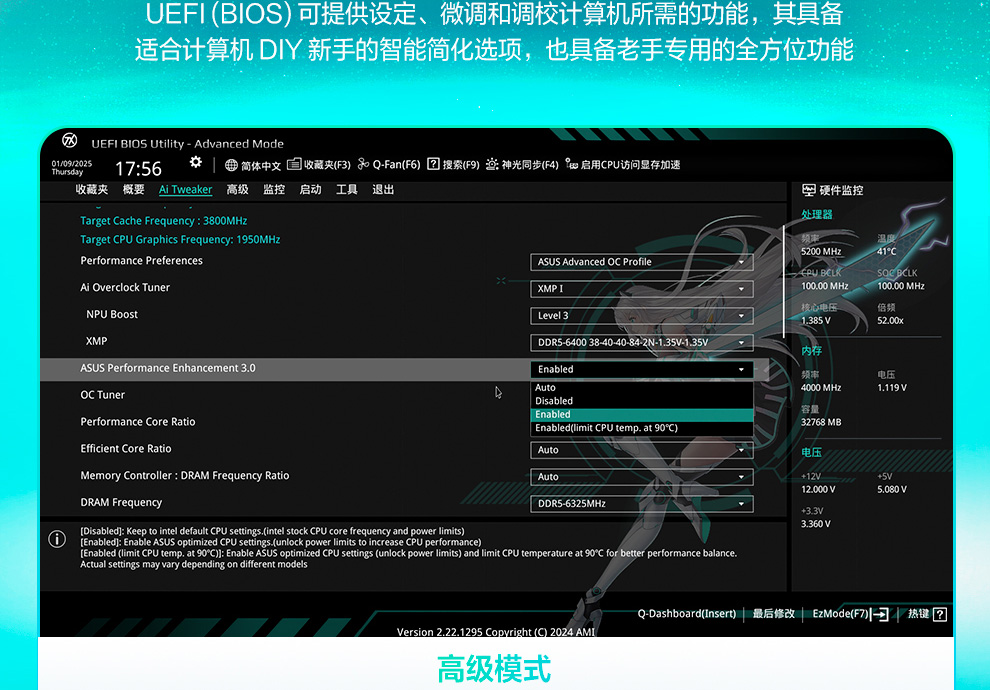Switch to the 收藏夹 tab
This screenshot has height=690, width=990.
[92, 189]
